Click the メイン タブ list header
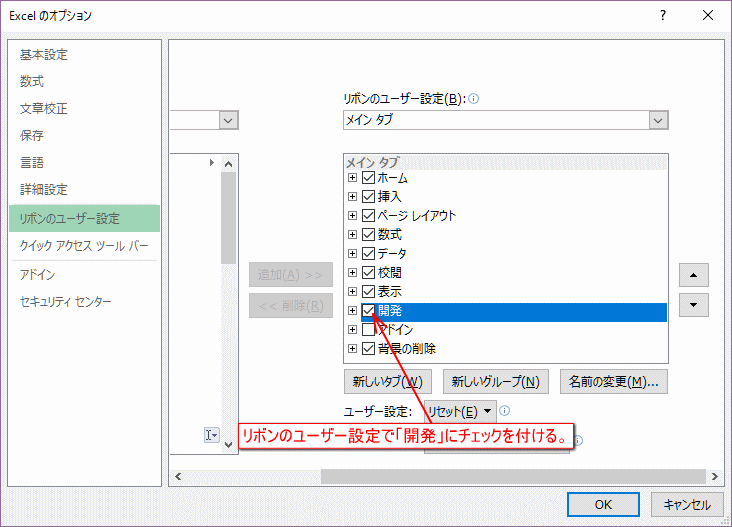The width and height of the screenshot is (732, 527). [x=506, y=162]
